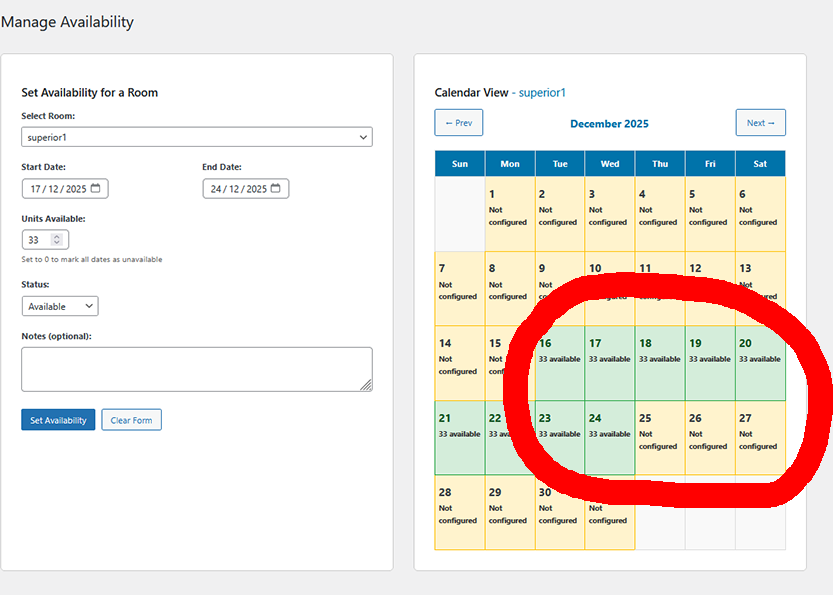
Task: Select December 4 calendar cell
Action: coord(660,214)
